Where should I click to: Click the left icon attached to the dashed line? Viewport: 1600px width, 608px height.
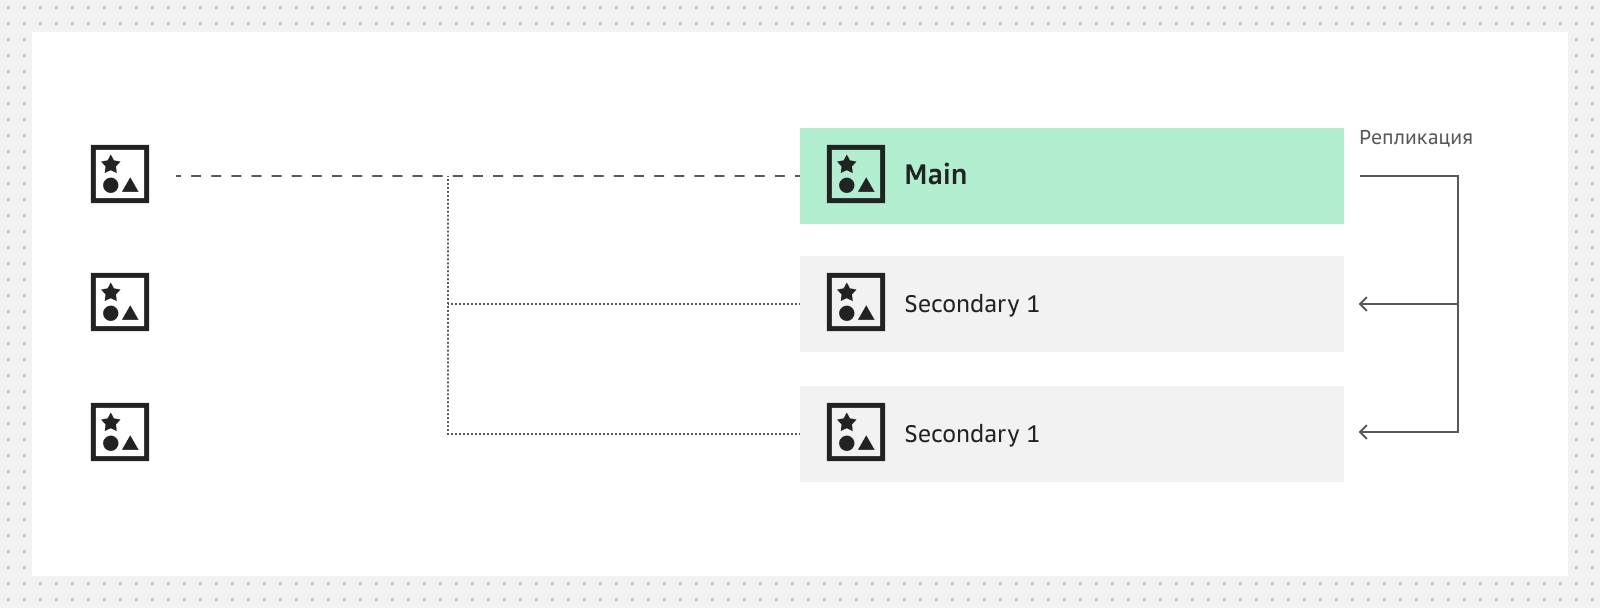pos(120,174)
